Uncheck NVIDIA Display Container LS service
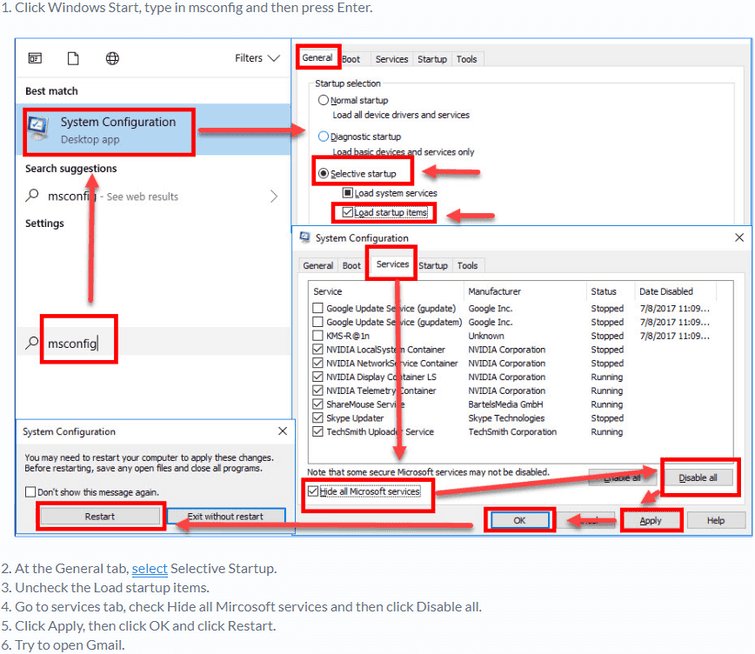The width and height of the screenshot is (755, 654). tap(318, 377)
